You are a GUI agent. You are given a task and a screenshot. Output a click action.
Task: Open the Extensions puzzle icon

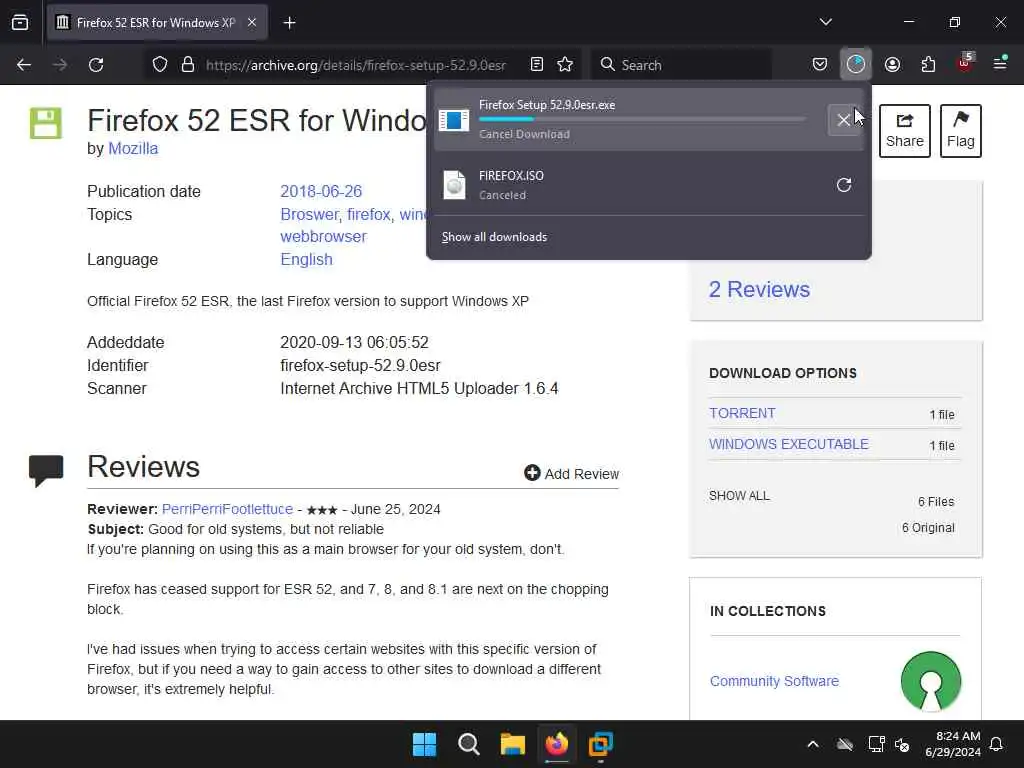(928, 65)
